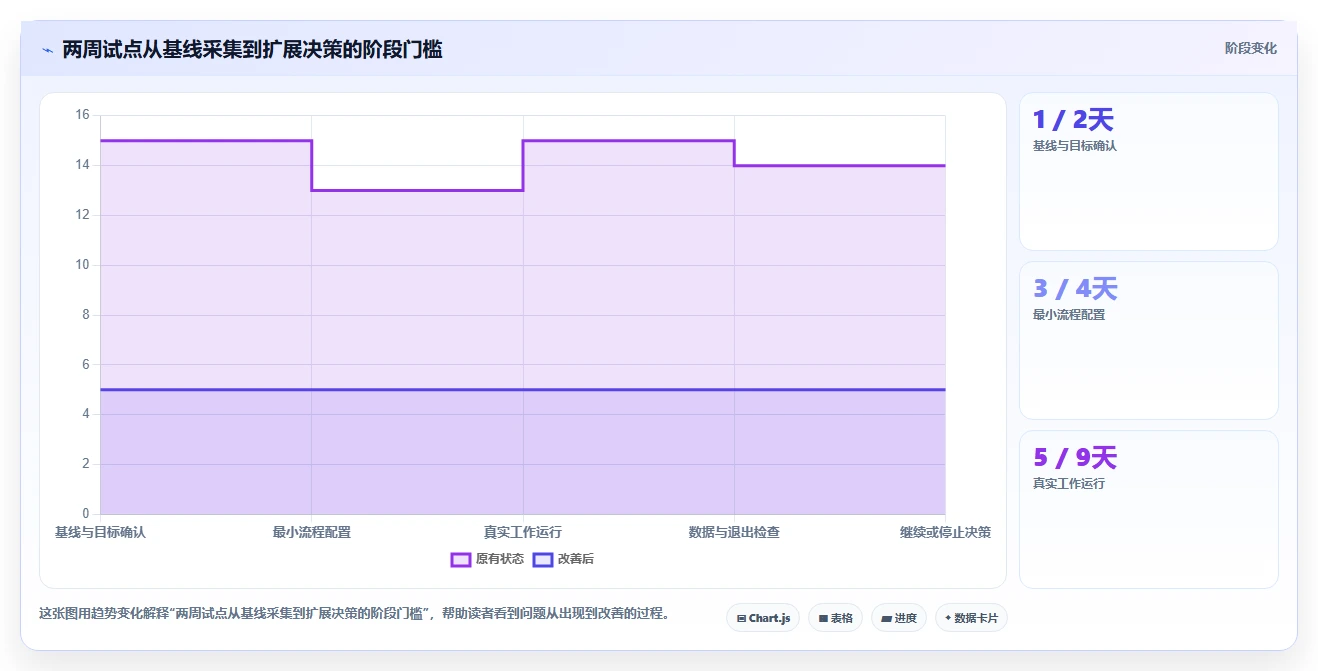Image resolution: width=1318 pixels, height=671 pixels.
Task: Open the 1 / 2天 基线与目标确认 card
Action: pyautogui.click(x=1149, y=171)
